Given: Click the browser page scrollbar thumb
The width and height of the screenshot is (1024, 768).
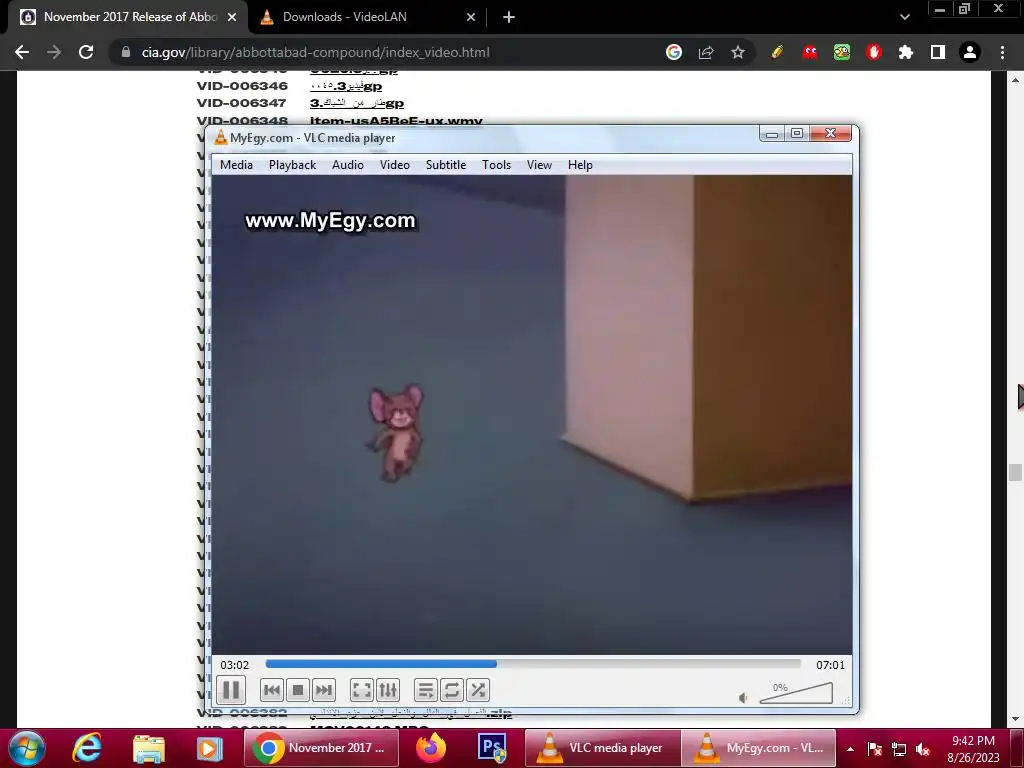Looking at the screenshot, I should coord(1015,472).
